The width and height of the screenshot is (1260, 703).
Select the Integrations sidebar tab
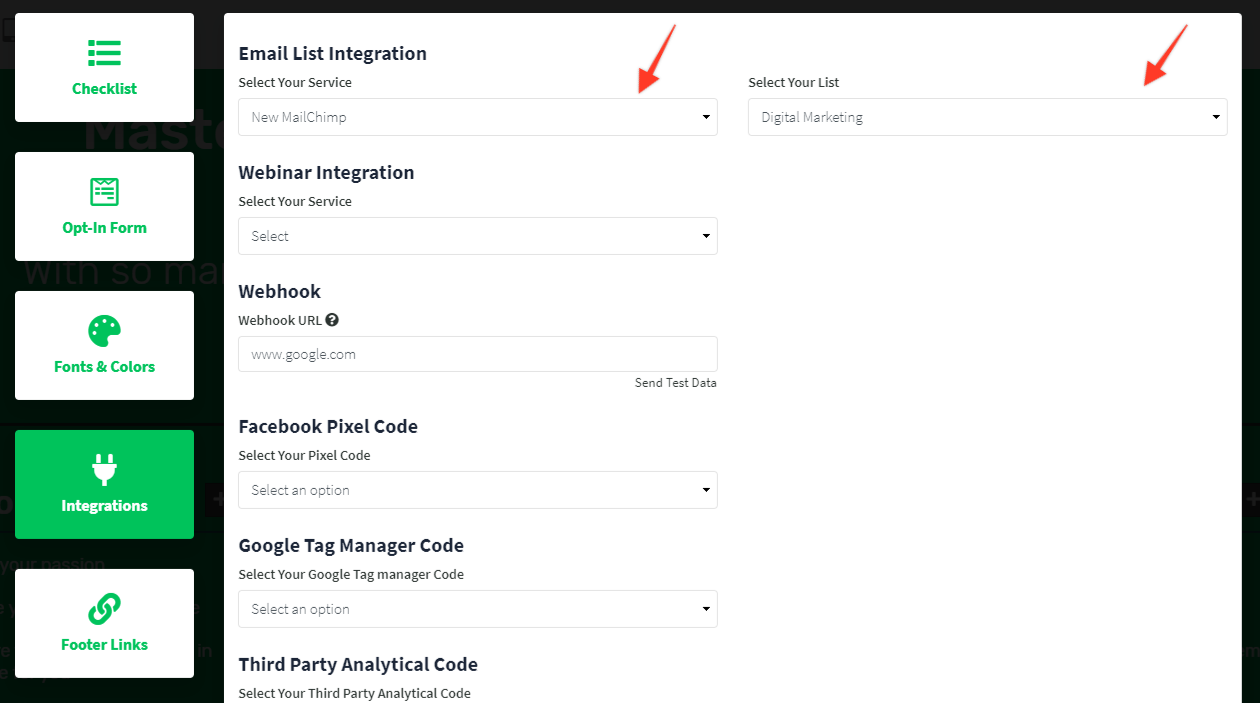click(x=104, y=484)
